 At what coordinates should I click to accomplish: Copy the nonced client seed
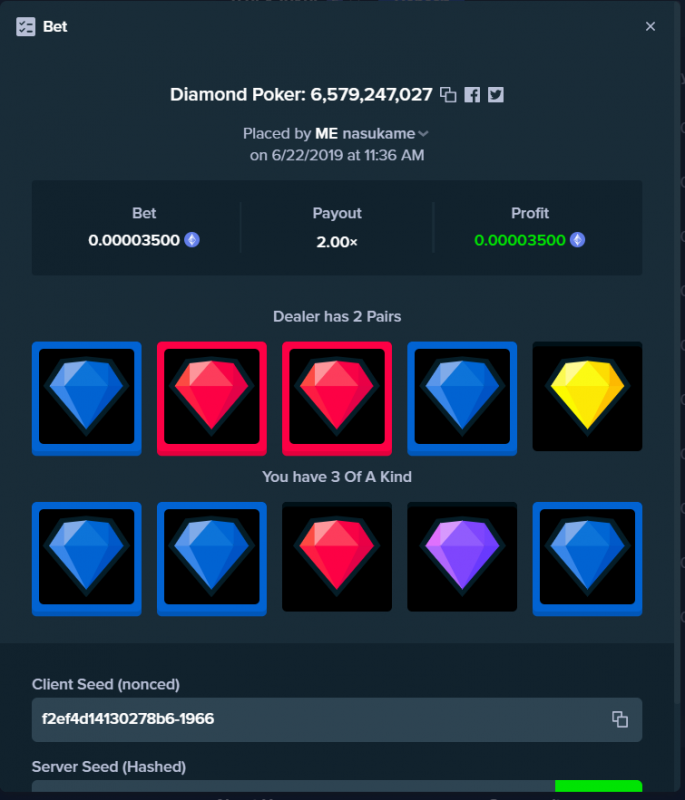(620, 719)
